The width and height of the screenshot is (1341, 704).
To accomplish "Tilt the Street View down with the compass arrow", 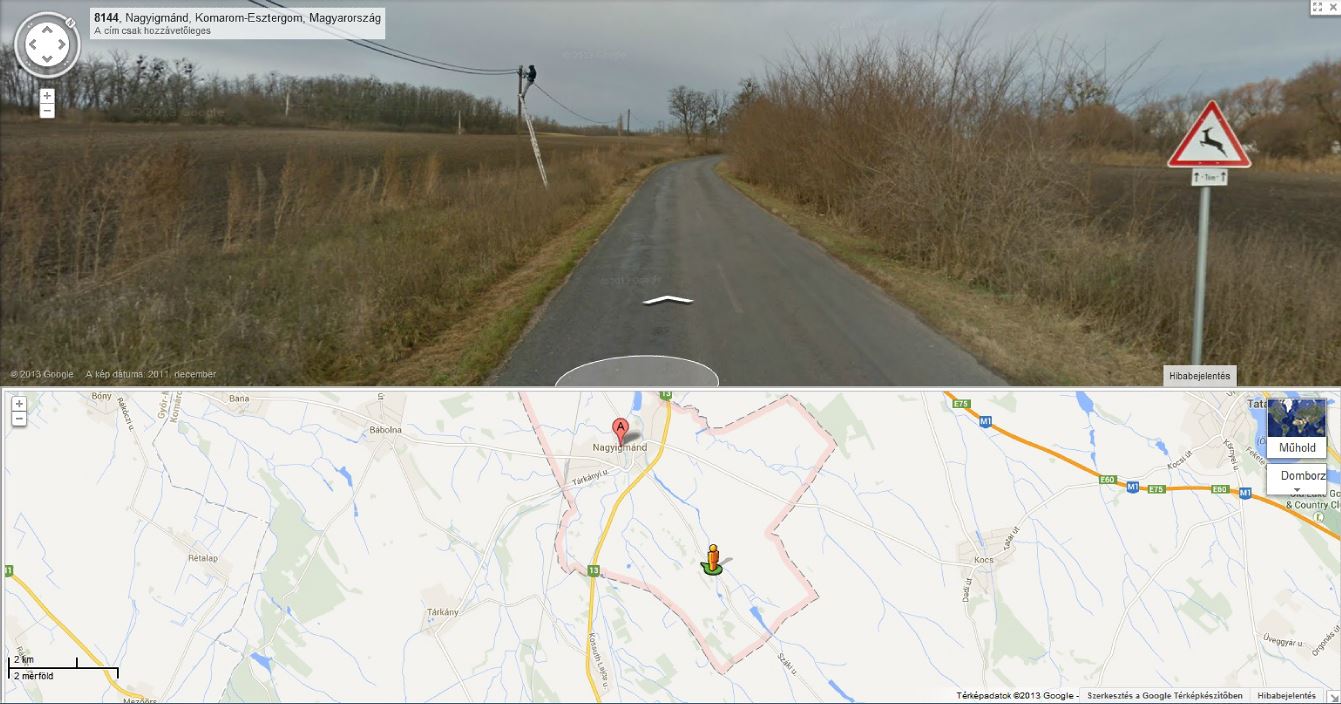I will [x=47, y=60].
